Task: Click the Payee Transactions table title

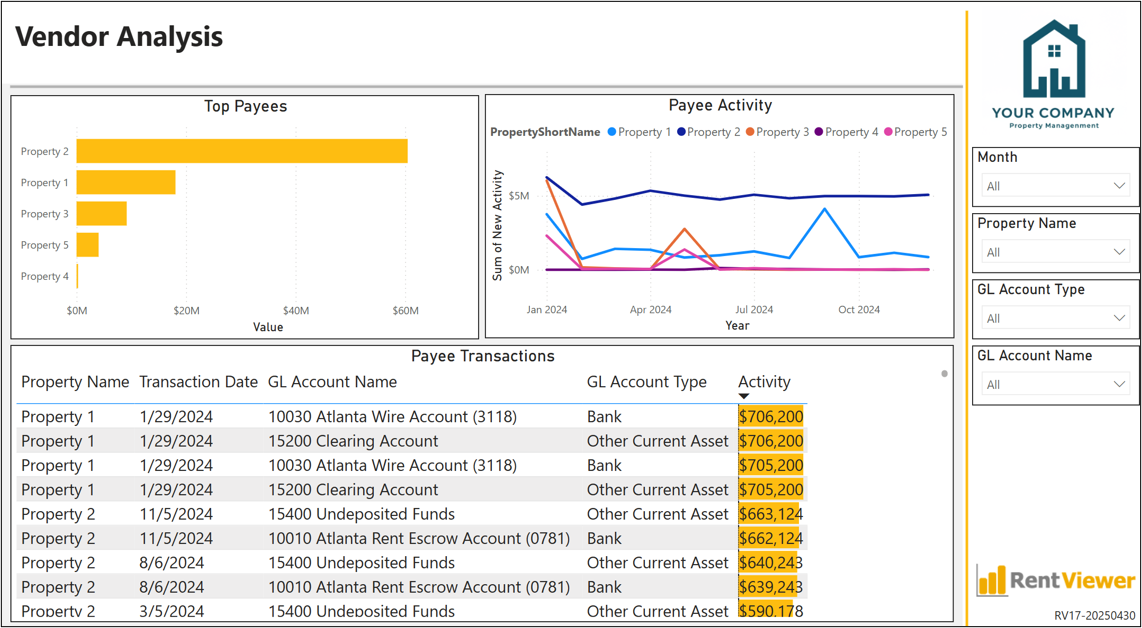Action: coord(483,356)
